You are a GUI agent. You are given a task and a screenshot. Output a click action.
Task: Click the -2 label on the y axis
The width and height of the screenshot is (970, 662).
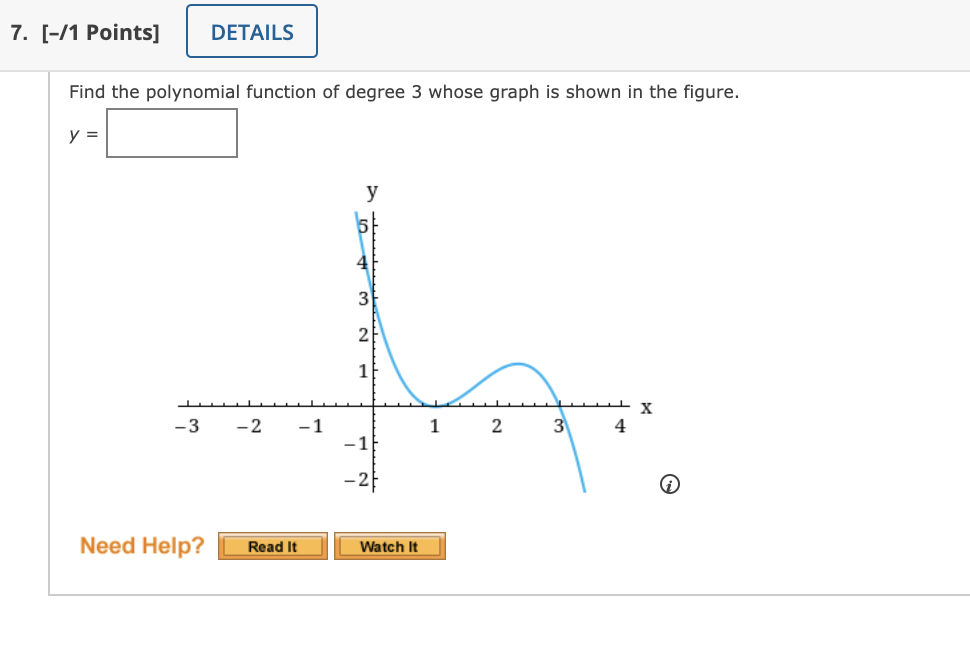(x=355, y=481)
